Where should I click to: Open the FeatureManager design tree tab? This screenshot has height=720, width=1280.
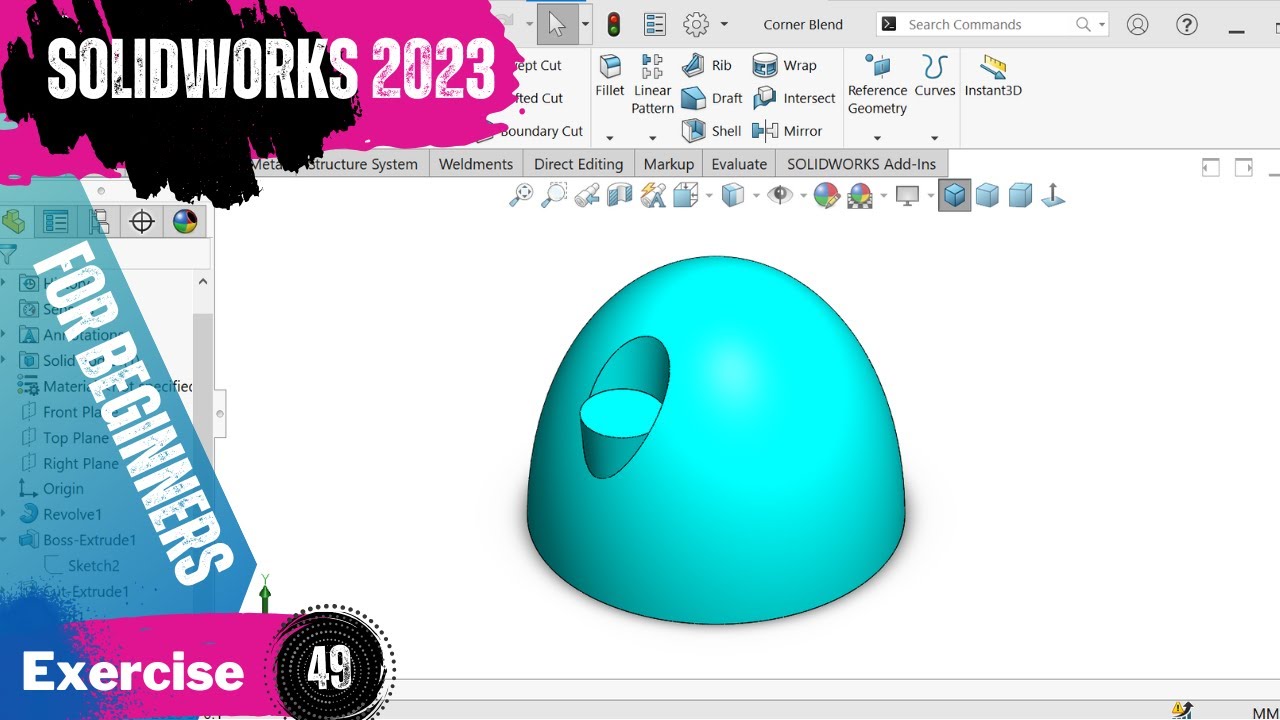coord(14,222)
